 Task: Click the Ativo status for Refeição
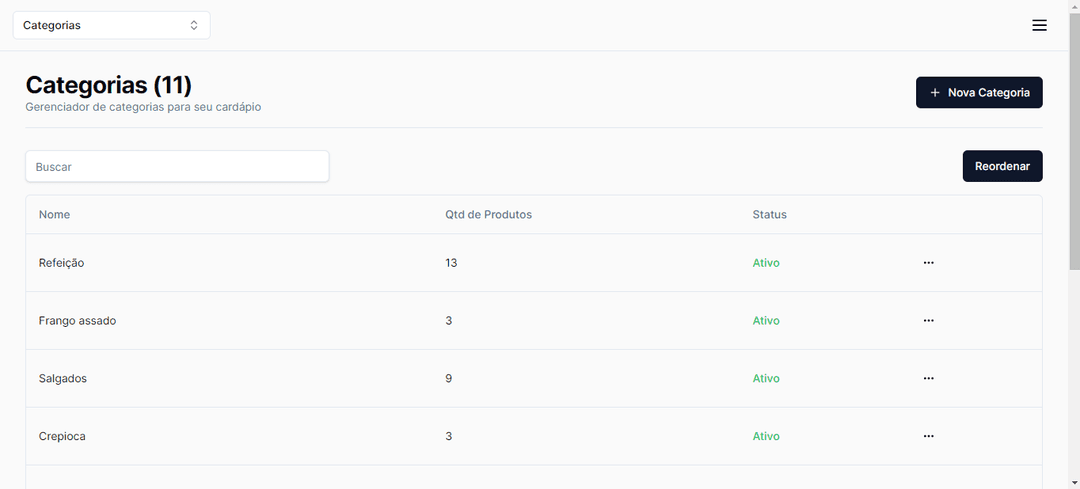click(x=766, y=263)
